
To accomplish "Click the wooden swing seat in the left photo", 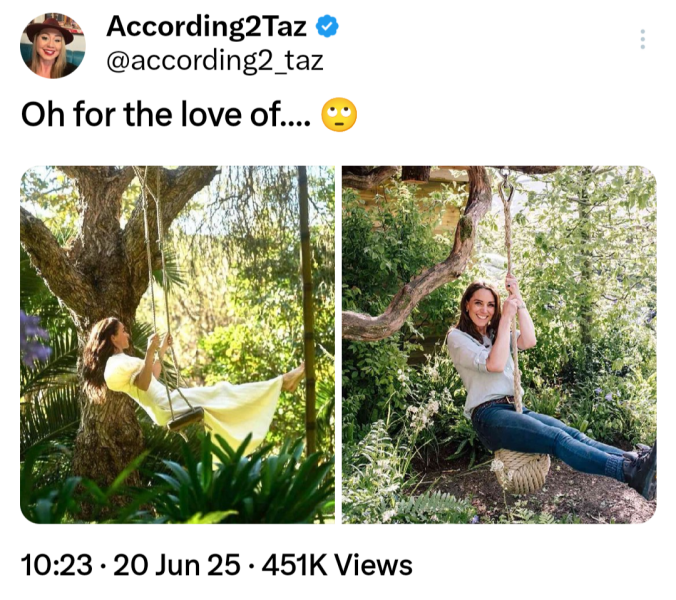I will (x=186, y=419).
